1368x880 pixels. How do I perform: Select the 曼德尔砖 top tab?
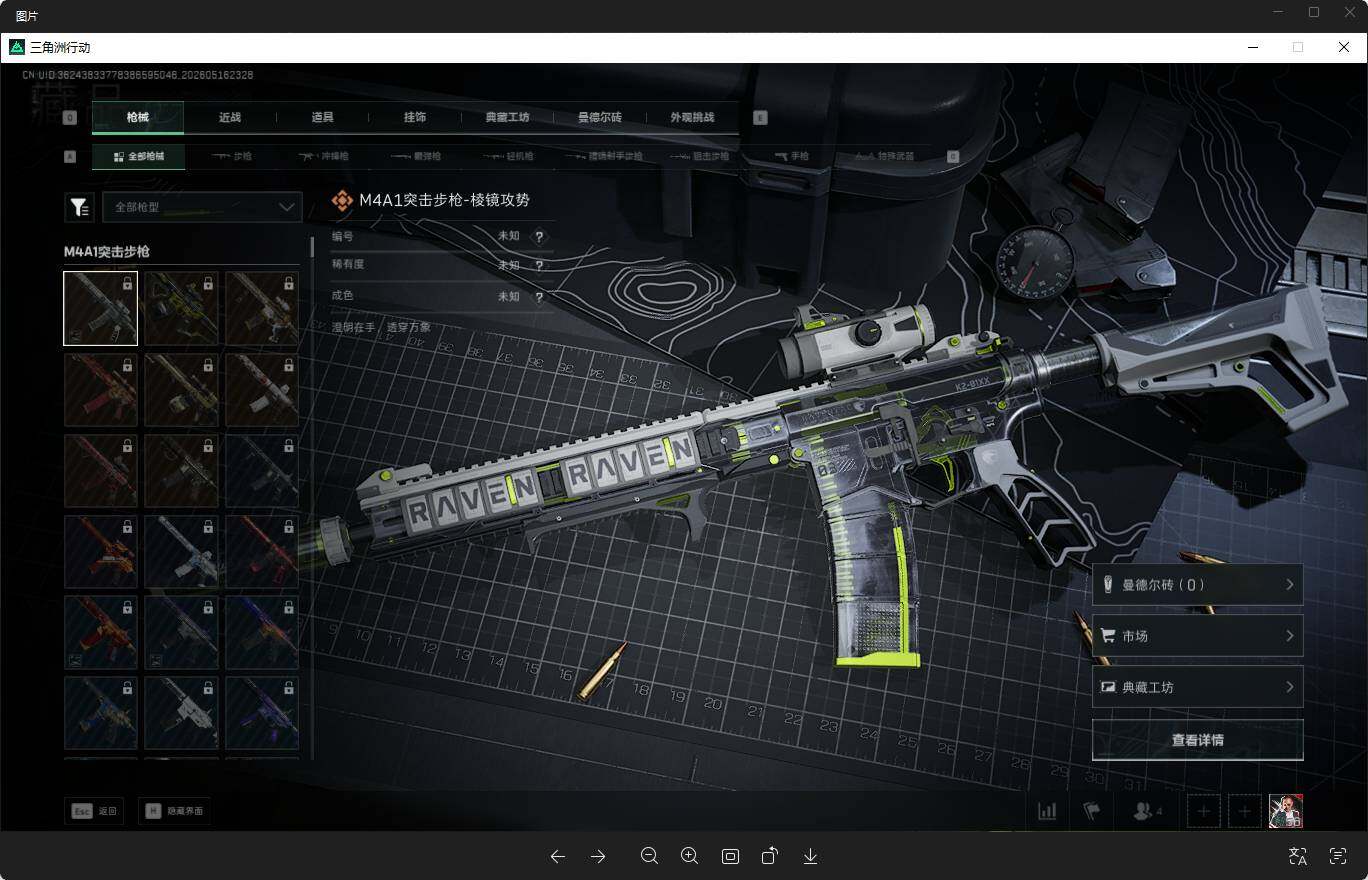tap(600, 117)
